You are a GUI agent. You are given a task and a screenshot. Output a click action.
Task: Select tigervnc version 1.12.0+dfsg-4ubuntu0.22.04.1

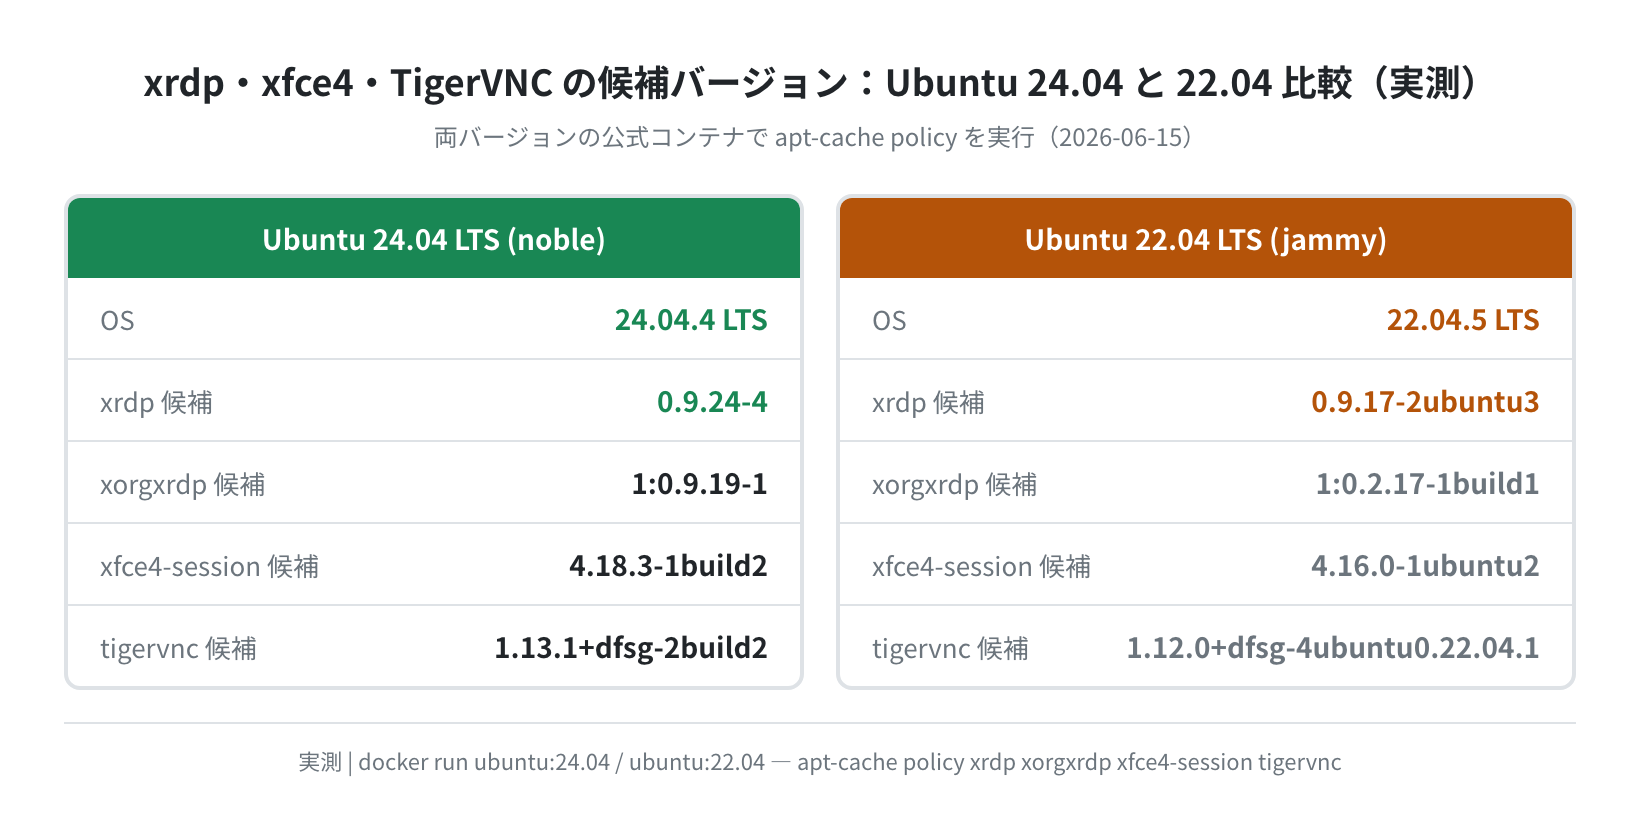pos(1333,648)
